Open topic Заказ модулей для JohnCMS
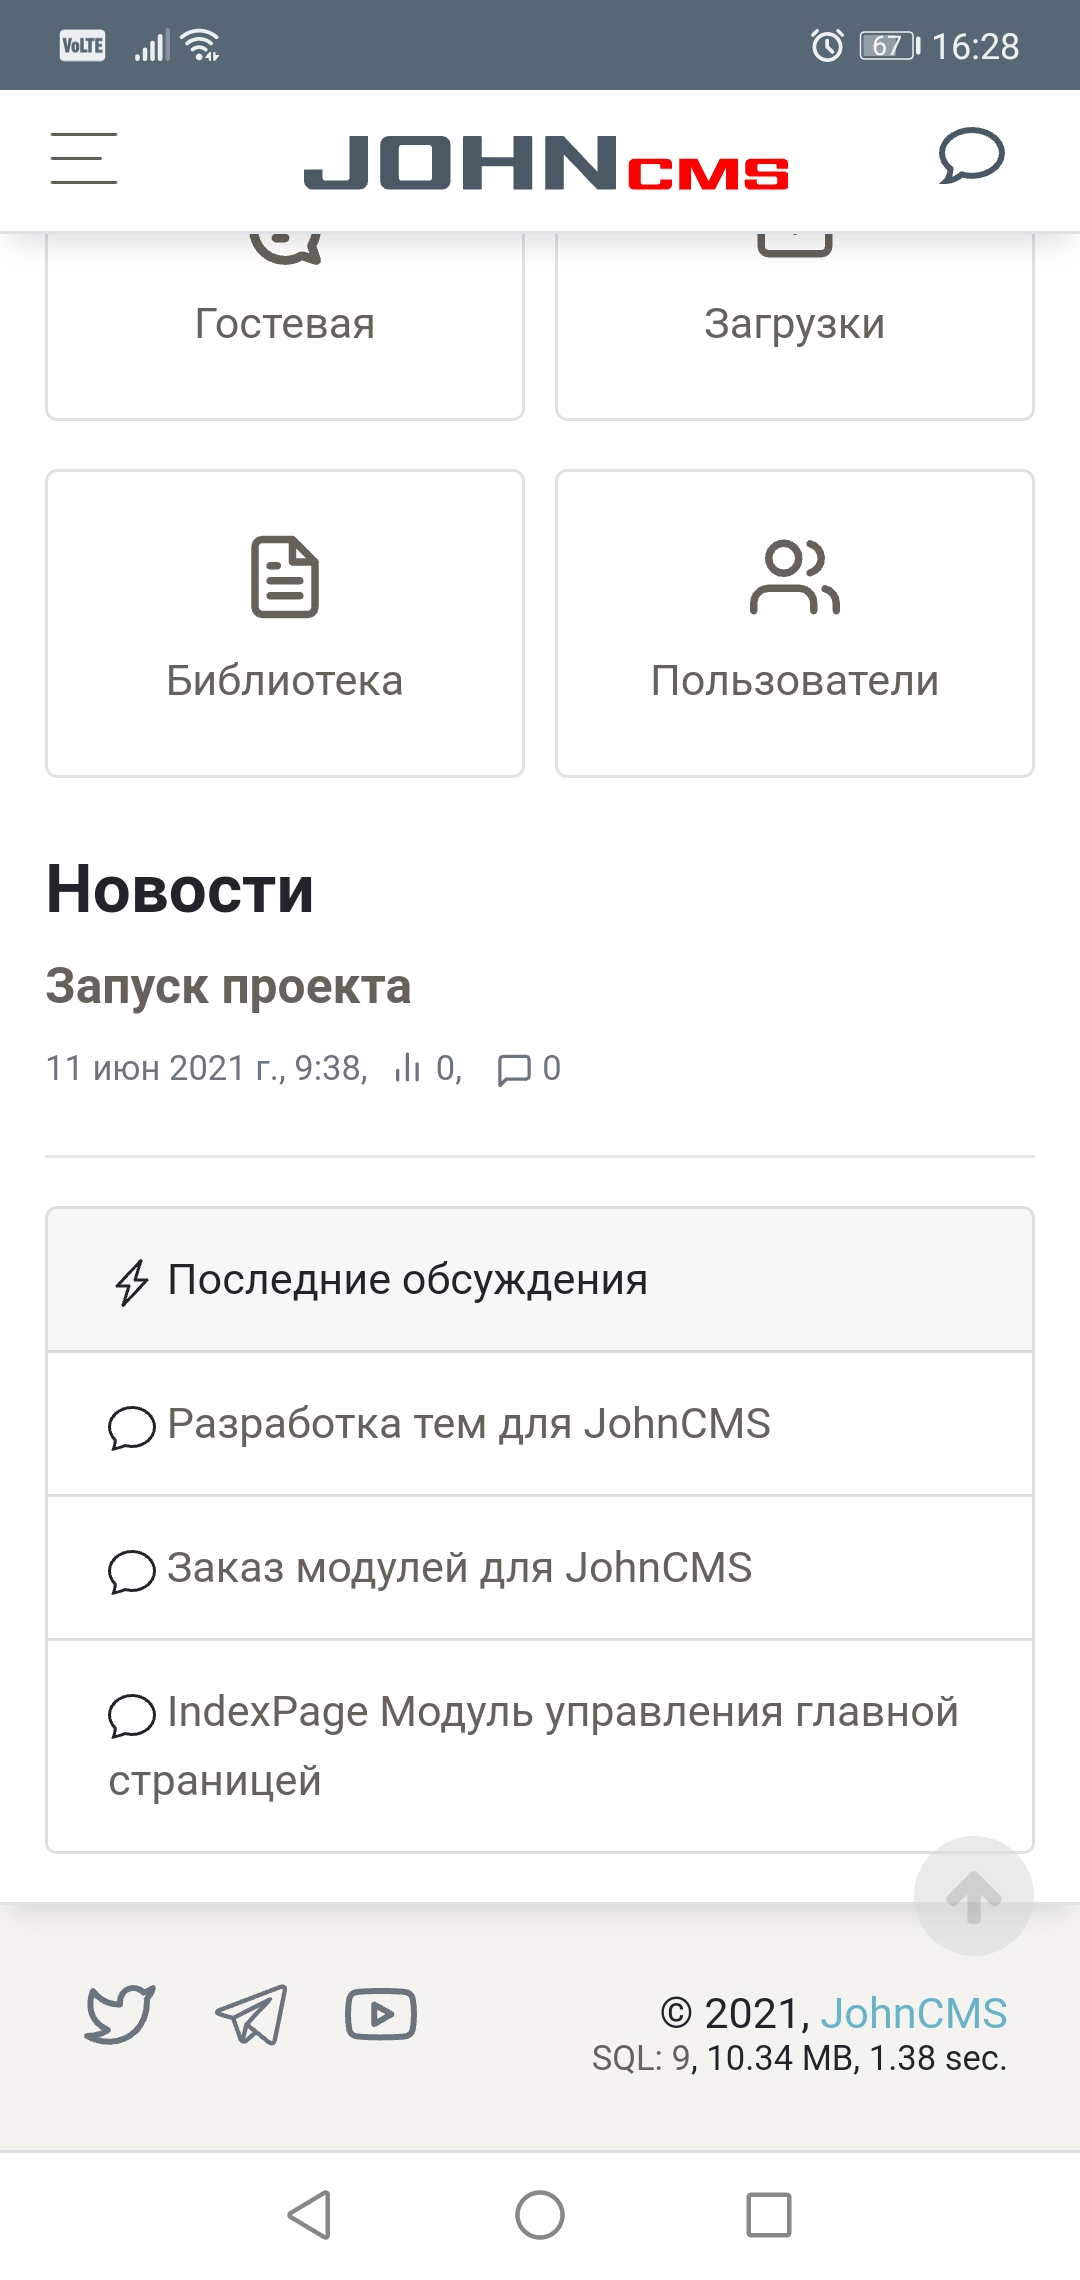 [x=459, y=1568]
